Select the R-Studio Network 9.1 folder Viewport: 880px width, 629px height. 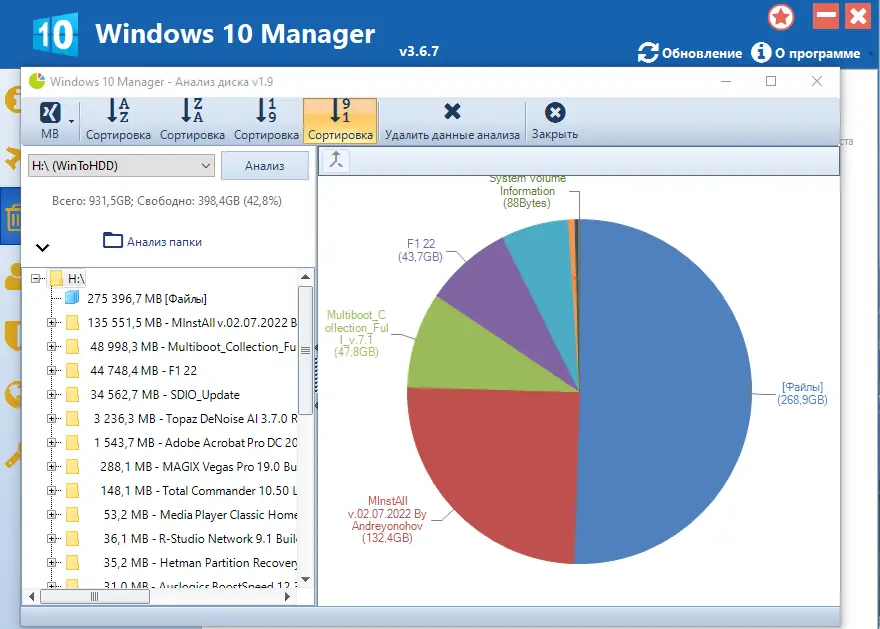coord(200,539)
